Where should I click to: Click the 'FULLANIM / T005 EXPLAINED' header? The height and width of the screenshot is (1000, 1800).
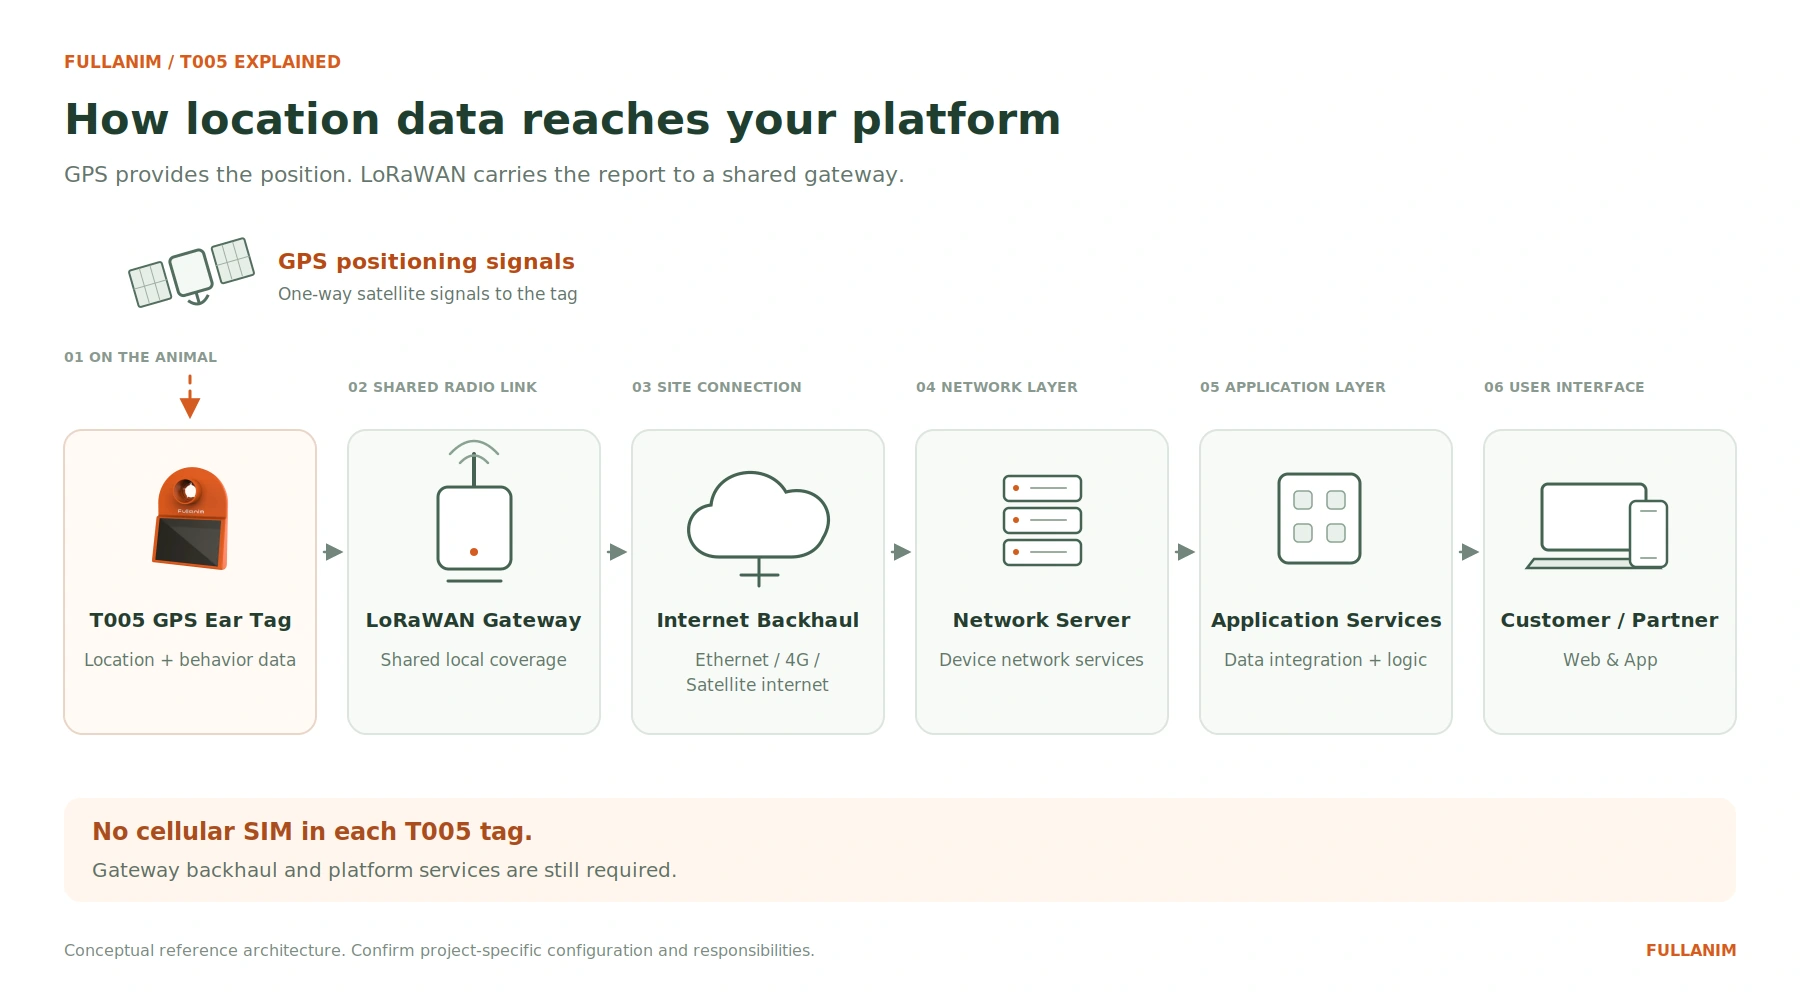point(202,62)
